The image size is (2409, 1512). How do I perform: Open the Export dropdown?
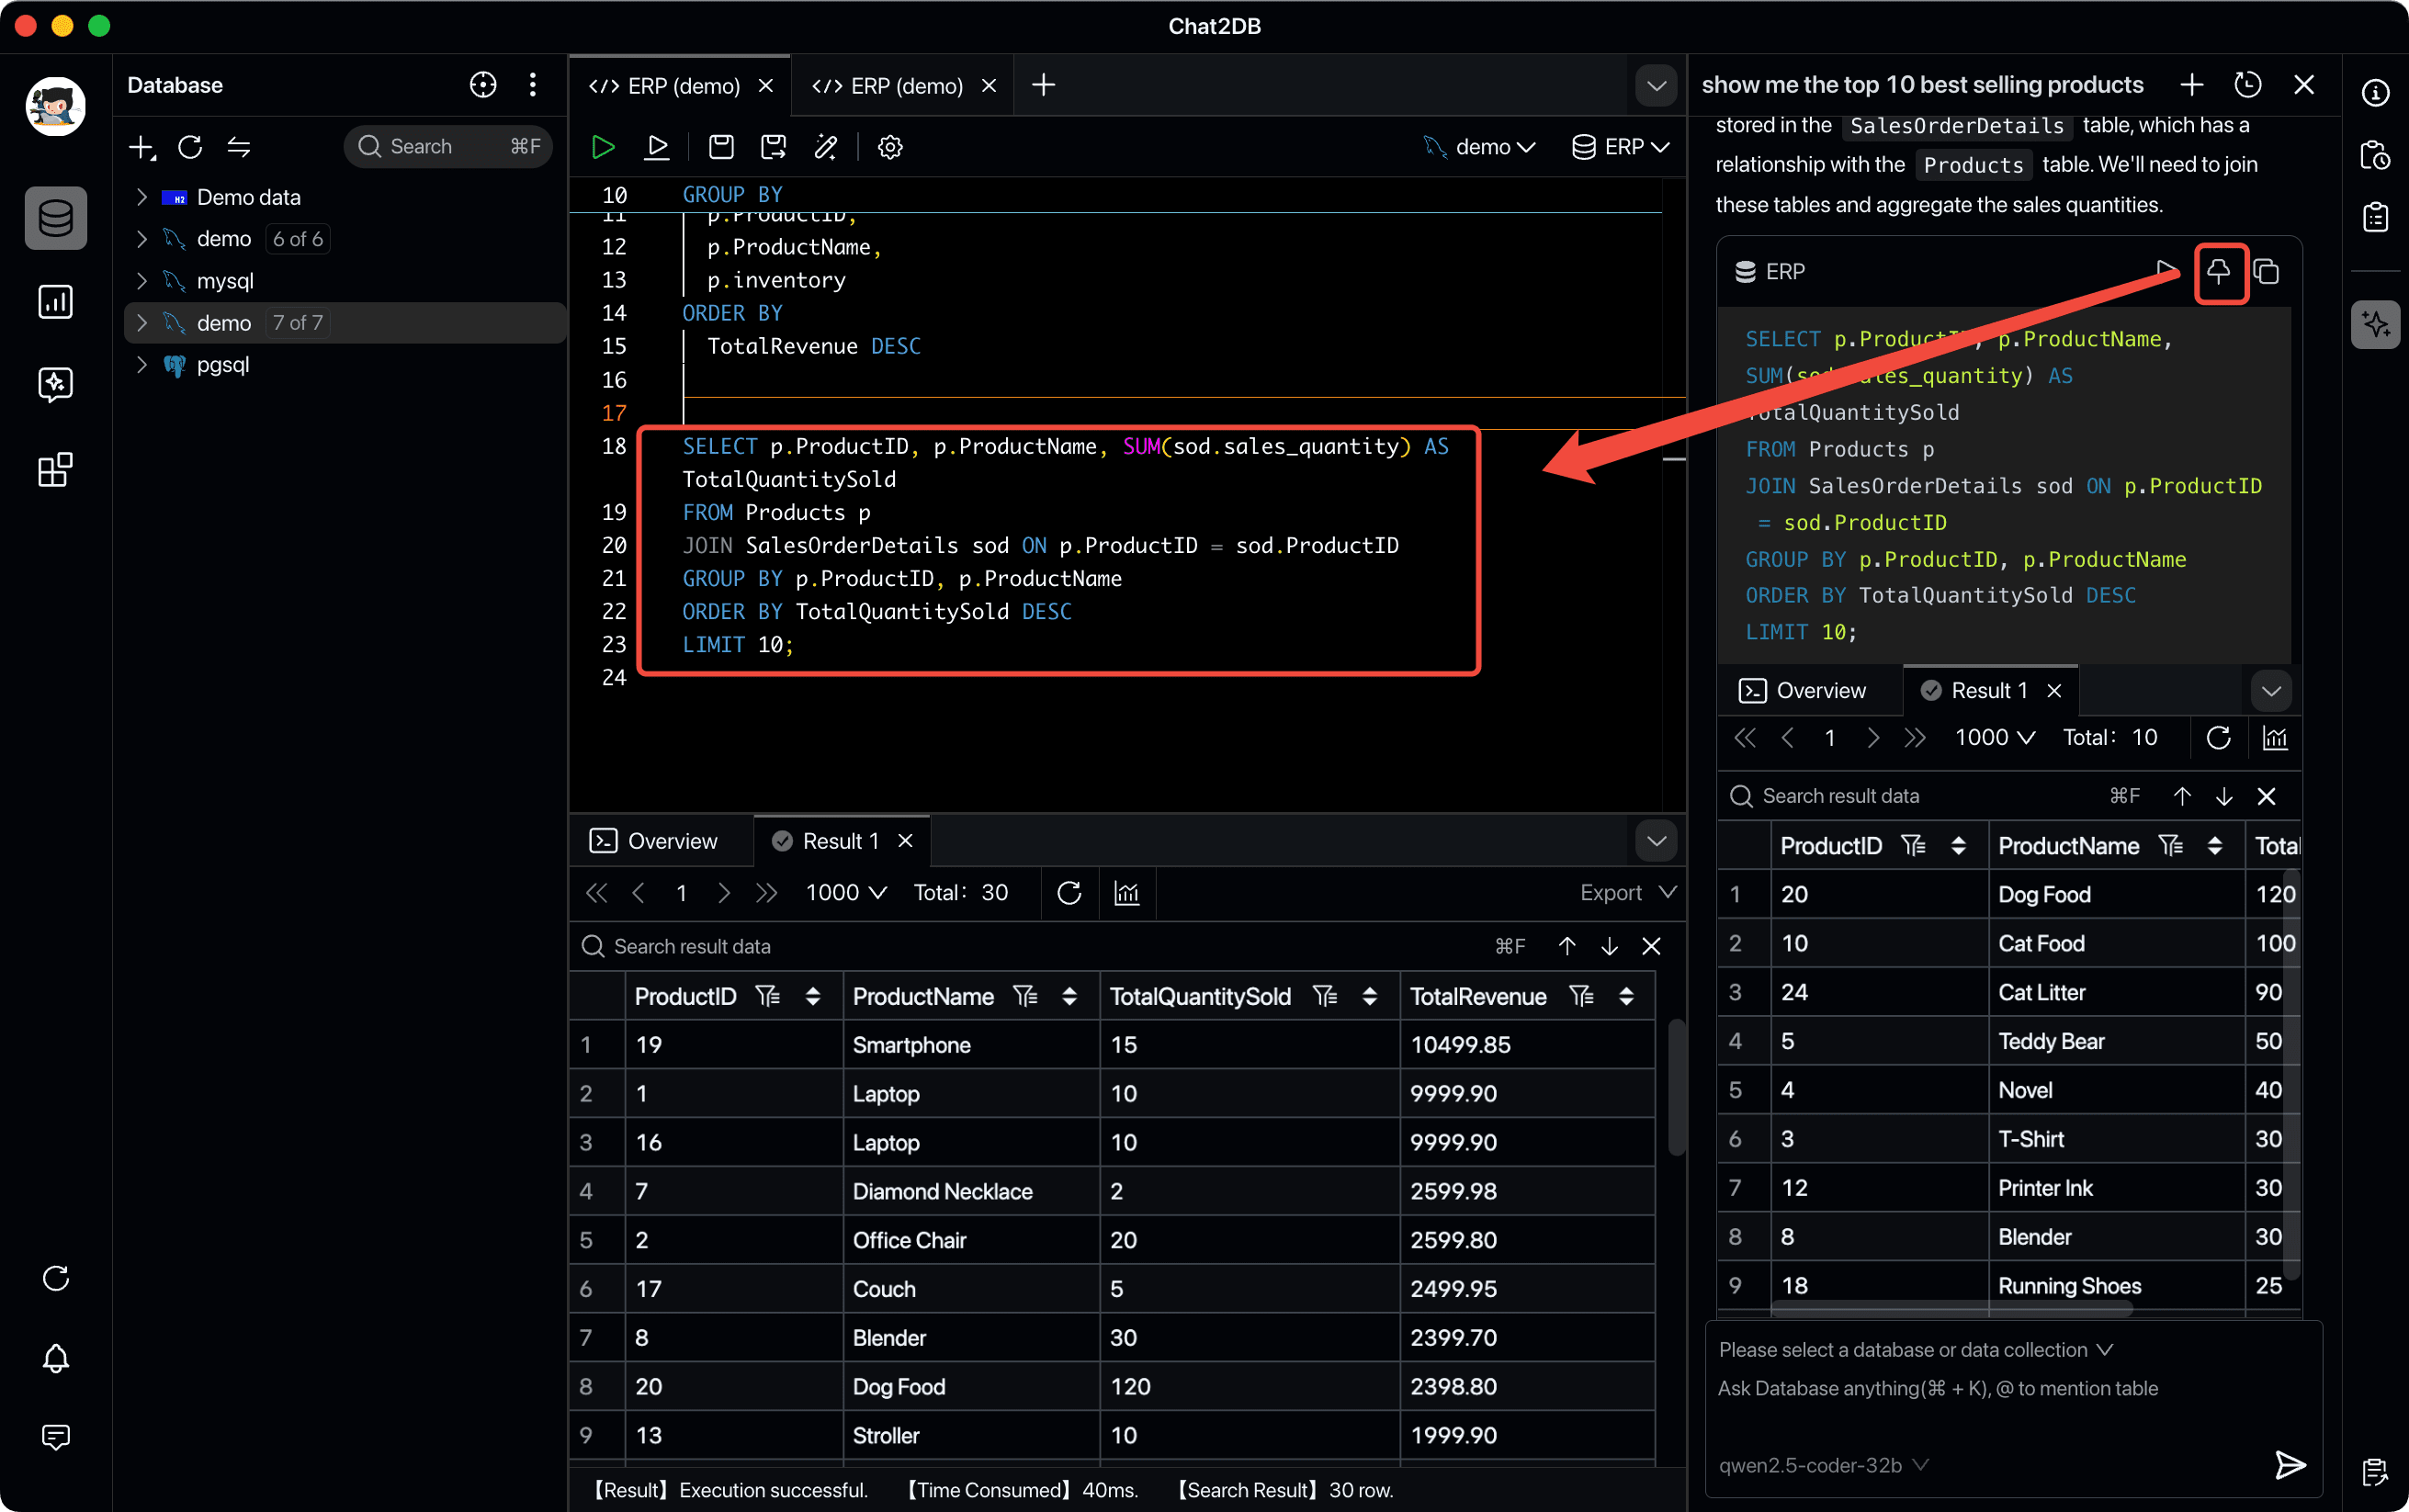(x=1628, y=893)
